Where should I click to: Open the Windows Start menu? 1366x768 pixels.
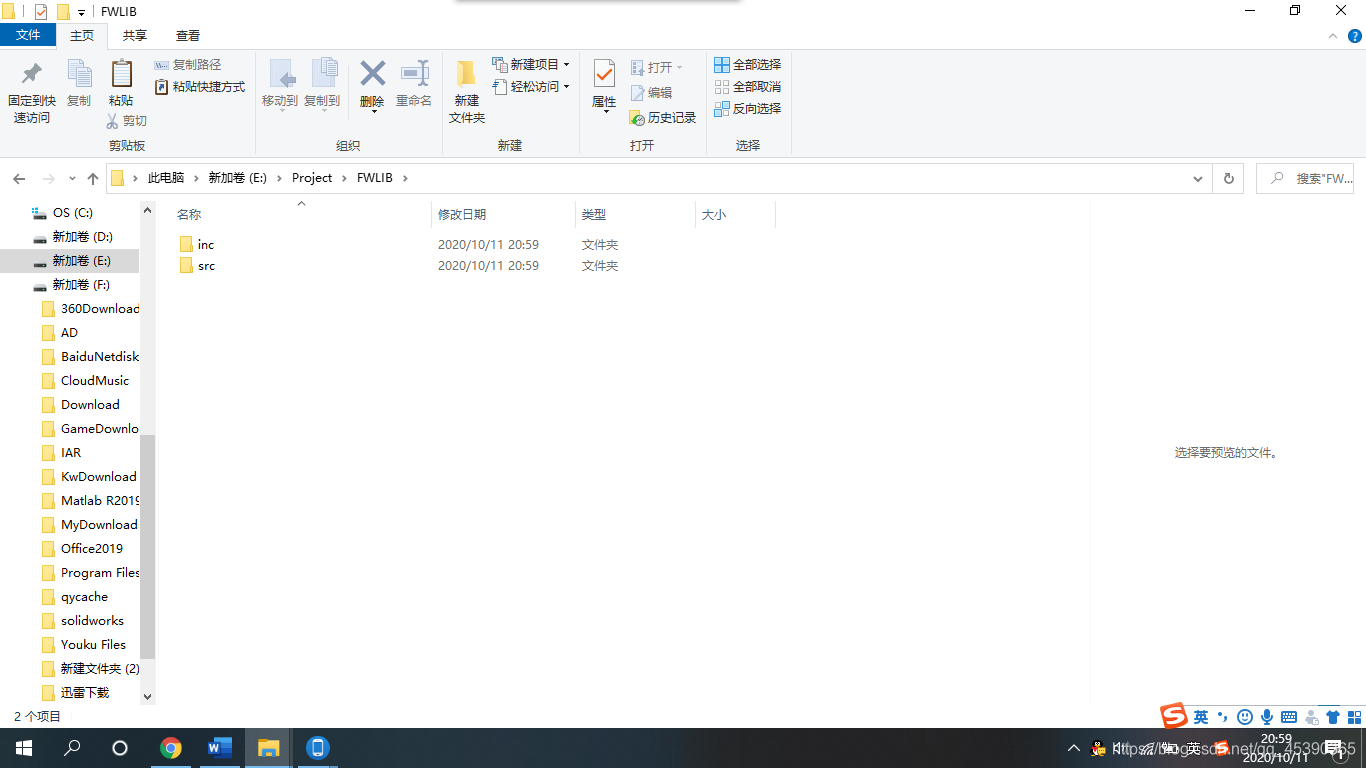tap(24, 748)
